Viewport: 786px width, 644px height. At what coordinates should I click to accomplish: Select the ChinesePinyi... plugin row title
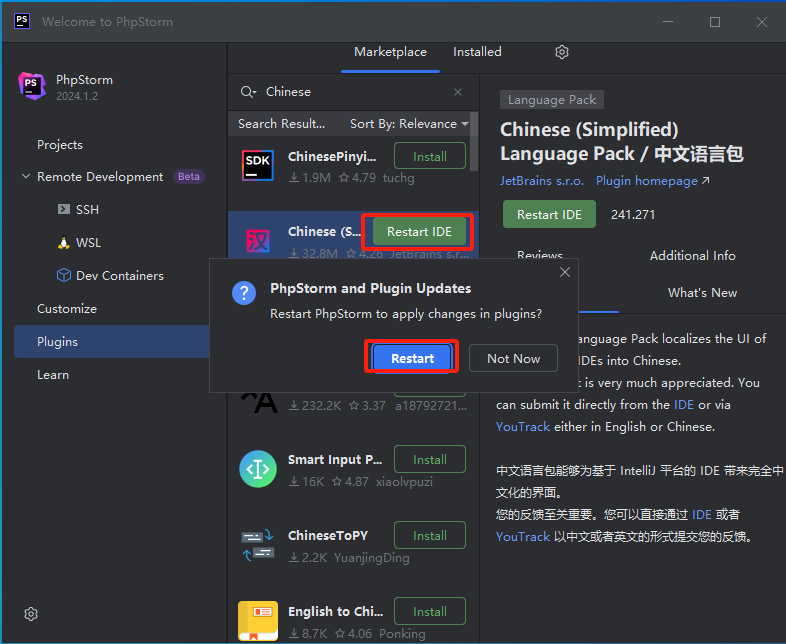coord(332,156)
